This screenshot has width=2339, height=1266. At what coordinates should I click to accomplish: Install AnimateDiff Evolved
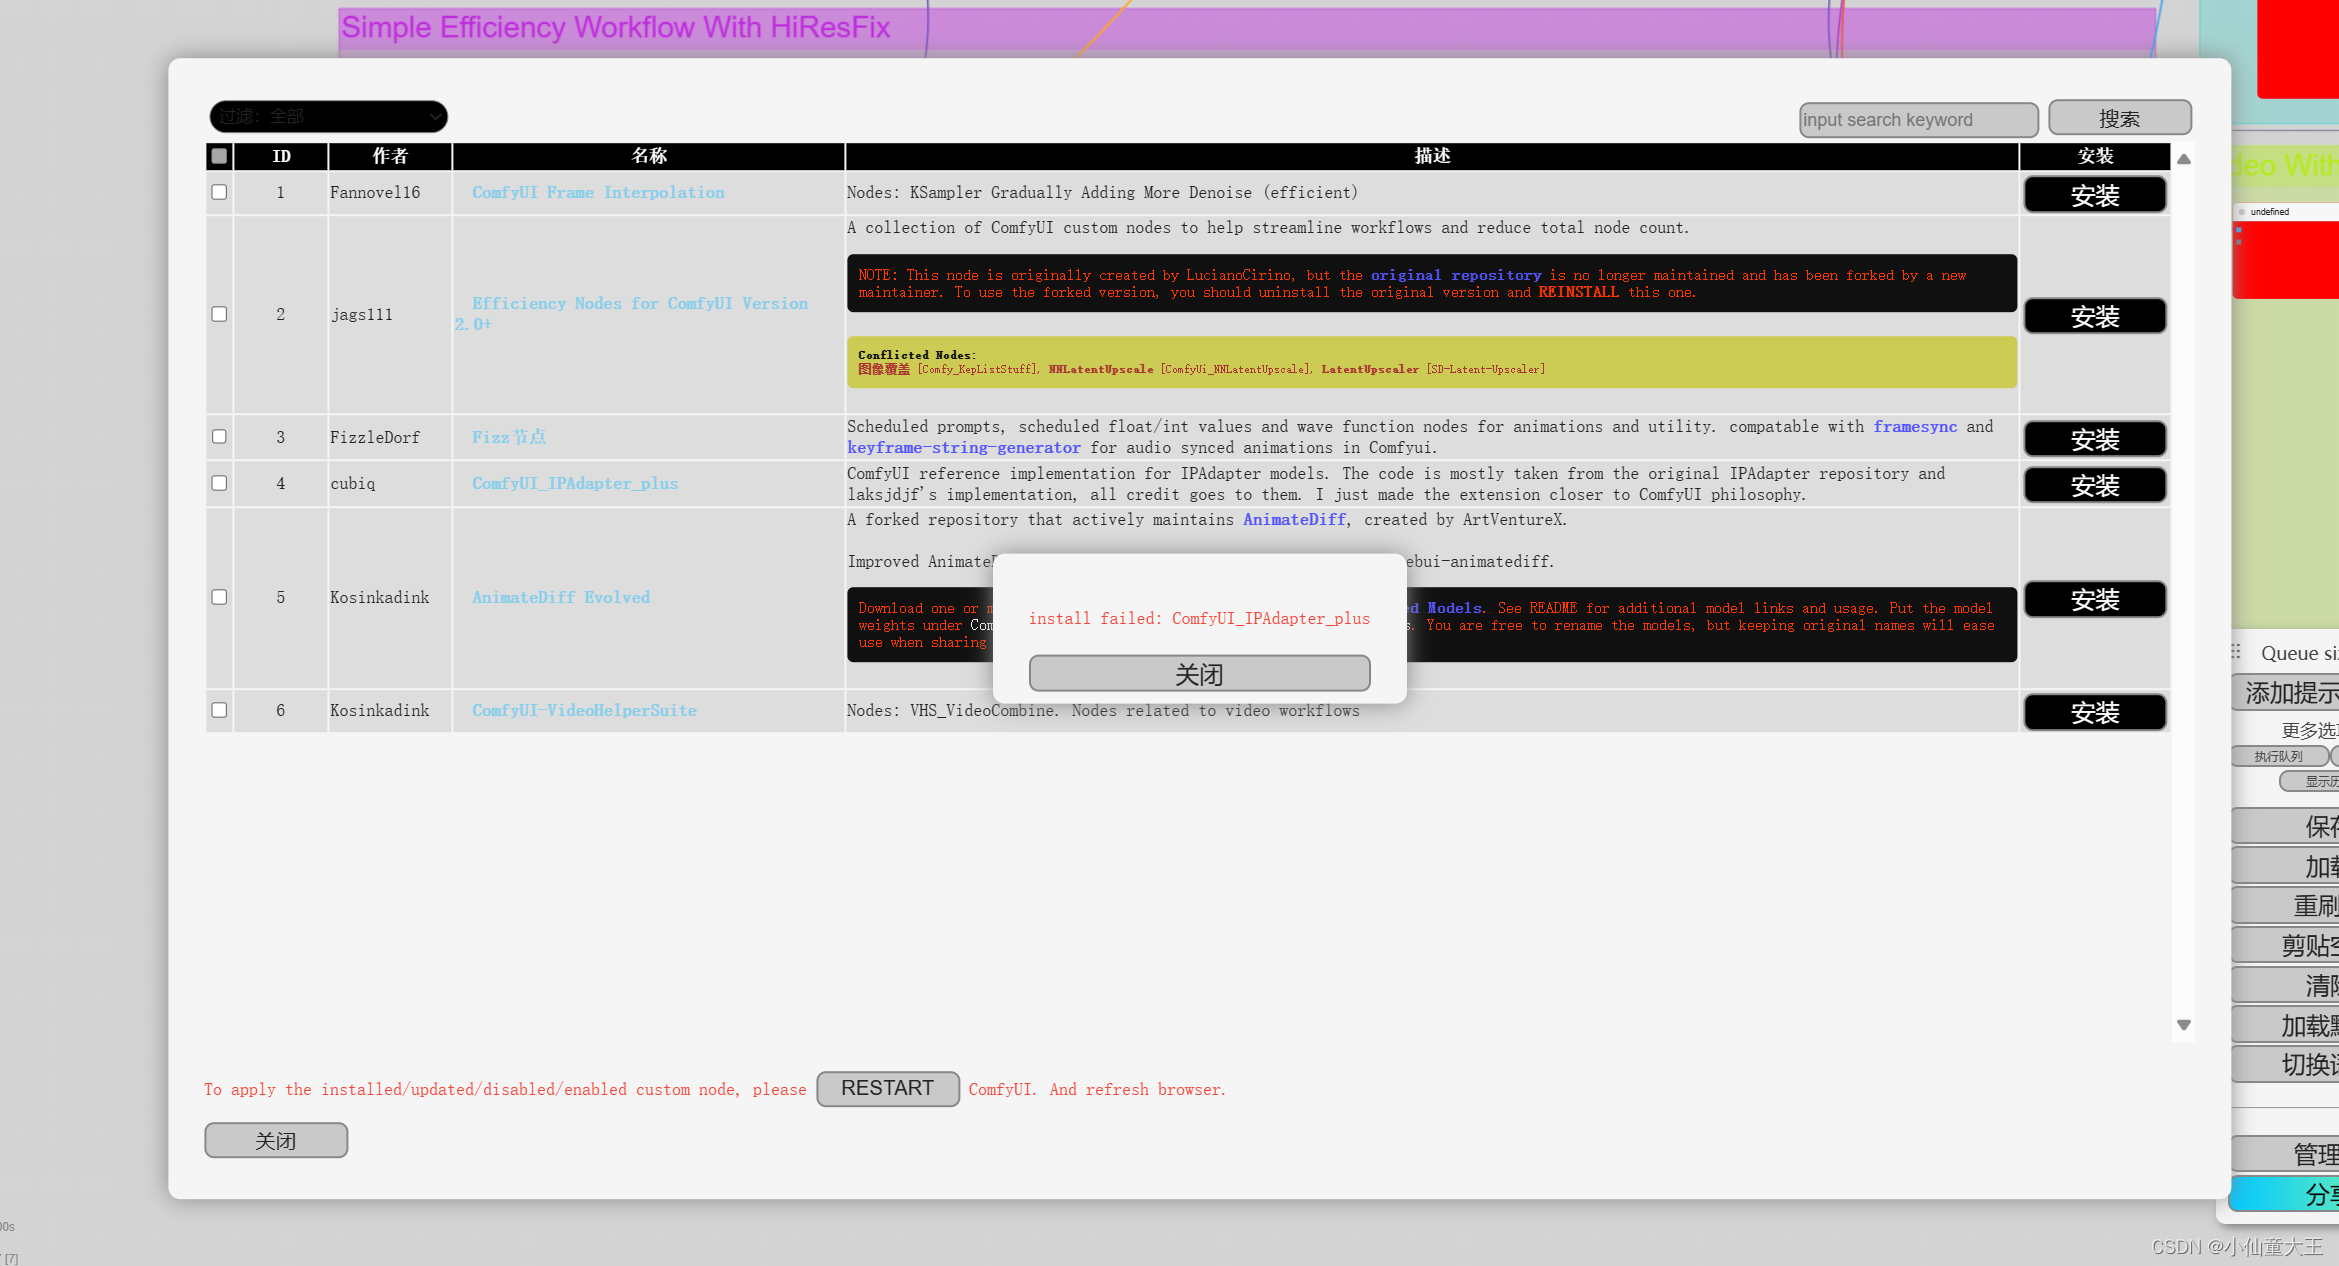(x=2094, y=599)
